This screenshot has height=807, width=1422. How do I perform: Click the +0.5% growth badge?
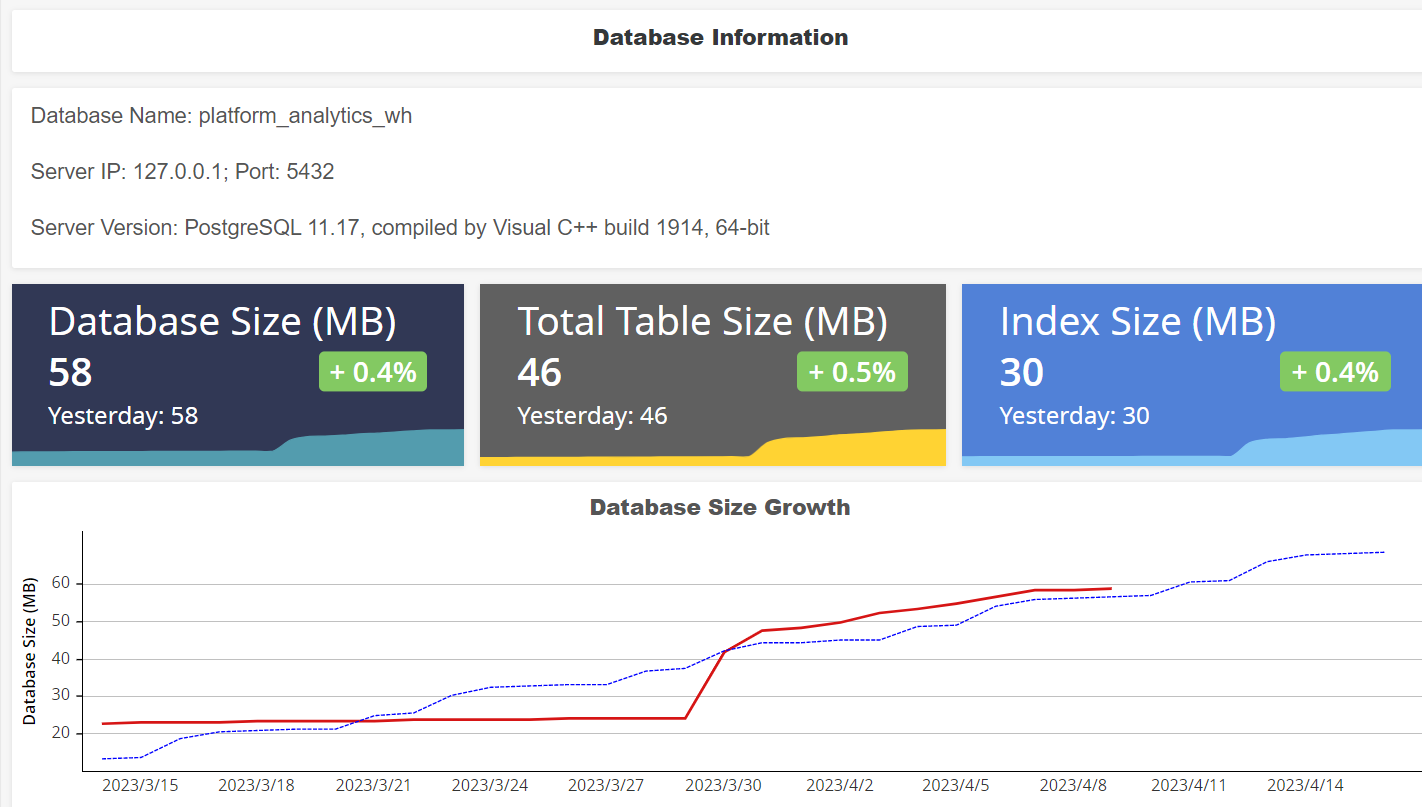click(x=852, y=372)
